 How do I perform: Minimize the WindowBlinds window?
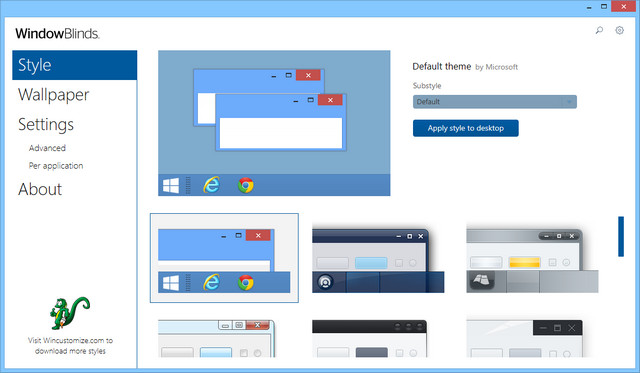[x=589, y=7]
